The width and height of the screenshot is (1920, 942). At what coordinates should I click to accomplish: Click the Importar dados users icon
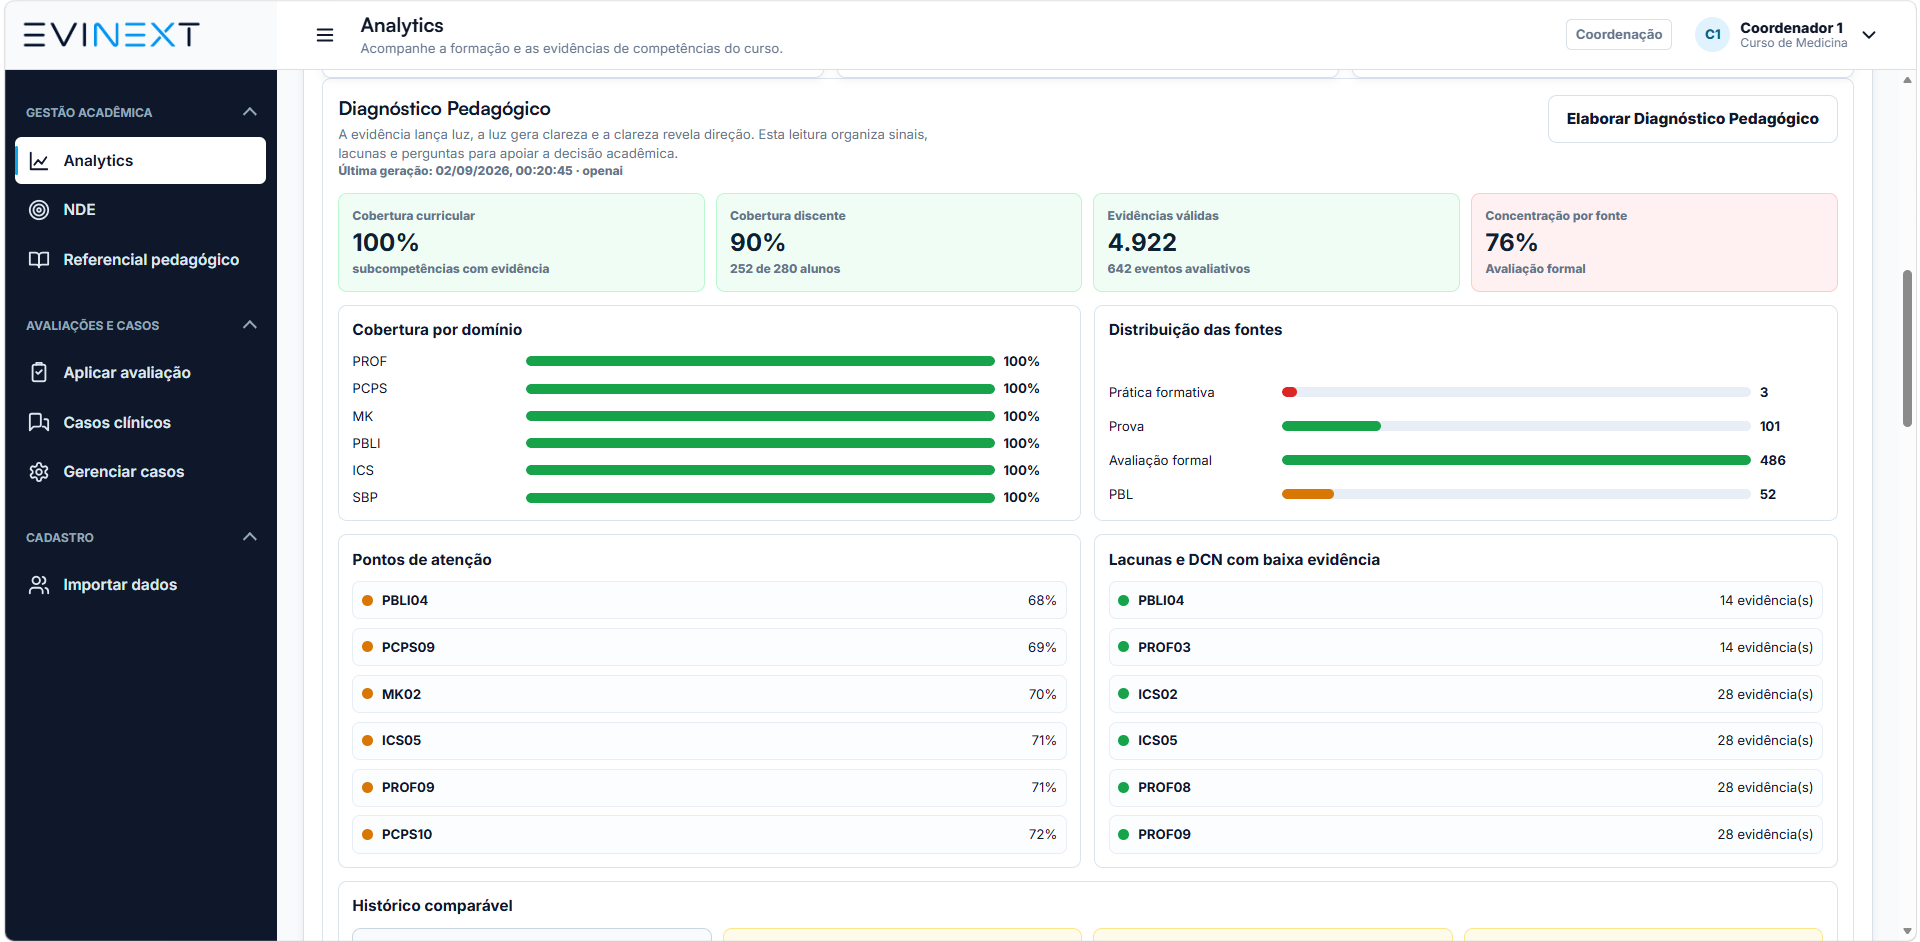click(39, 585)
